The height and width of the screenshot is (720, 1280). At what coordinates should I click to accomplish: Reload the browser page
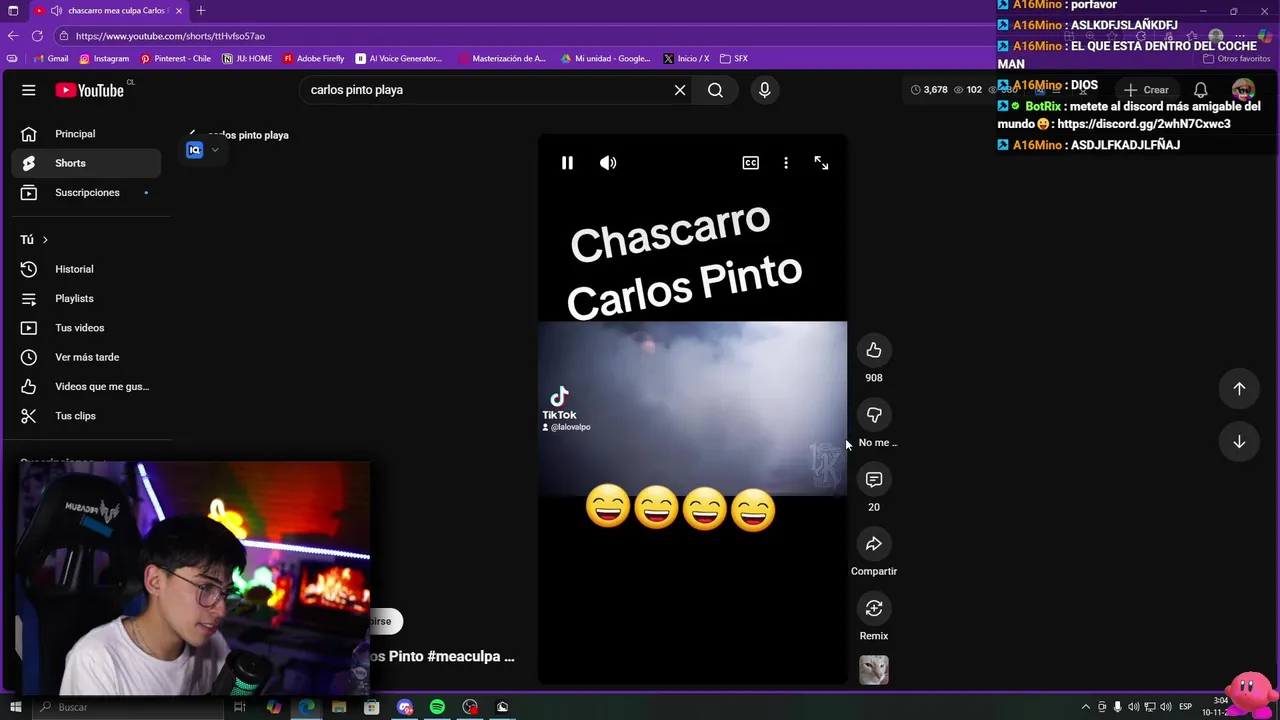tap(38, 36)
